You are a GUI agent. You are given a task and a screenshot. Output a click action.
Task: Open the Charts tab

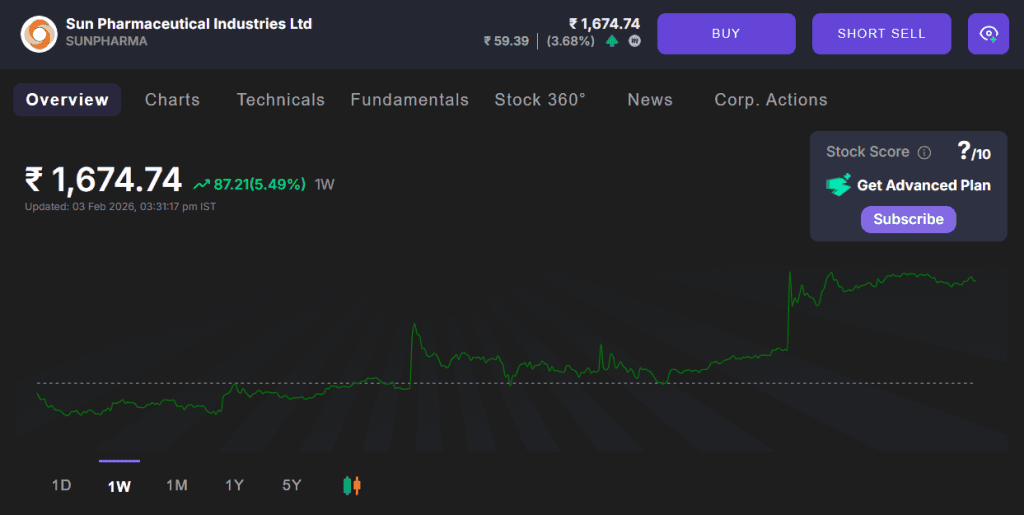[x=172, y=100]
